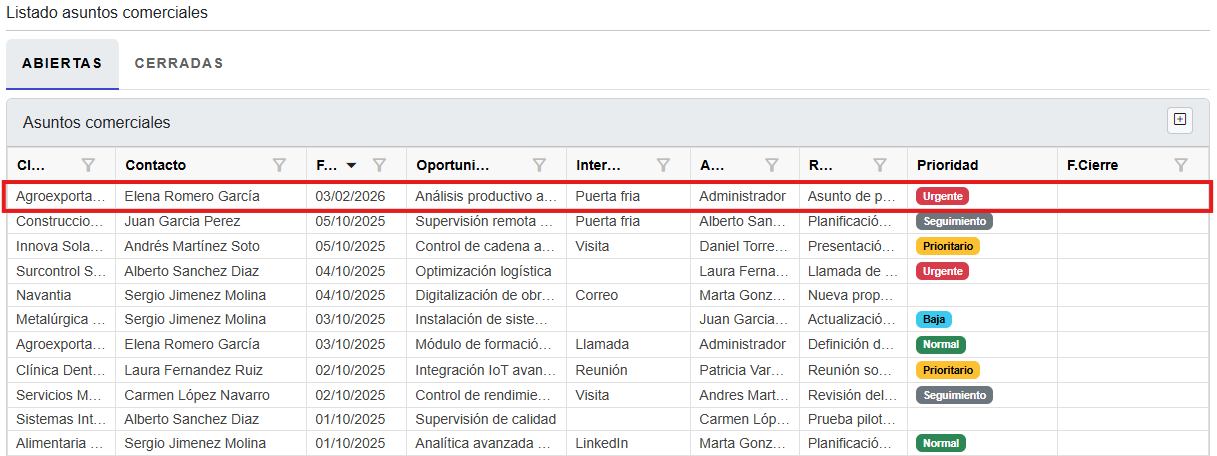Click the add new record icon in Asuntos comerciales header
Screen dimensions: 1217x456
(x=1180, y=120)
